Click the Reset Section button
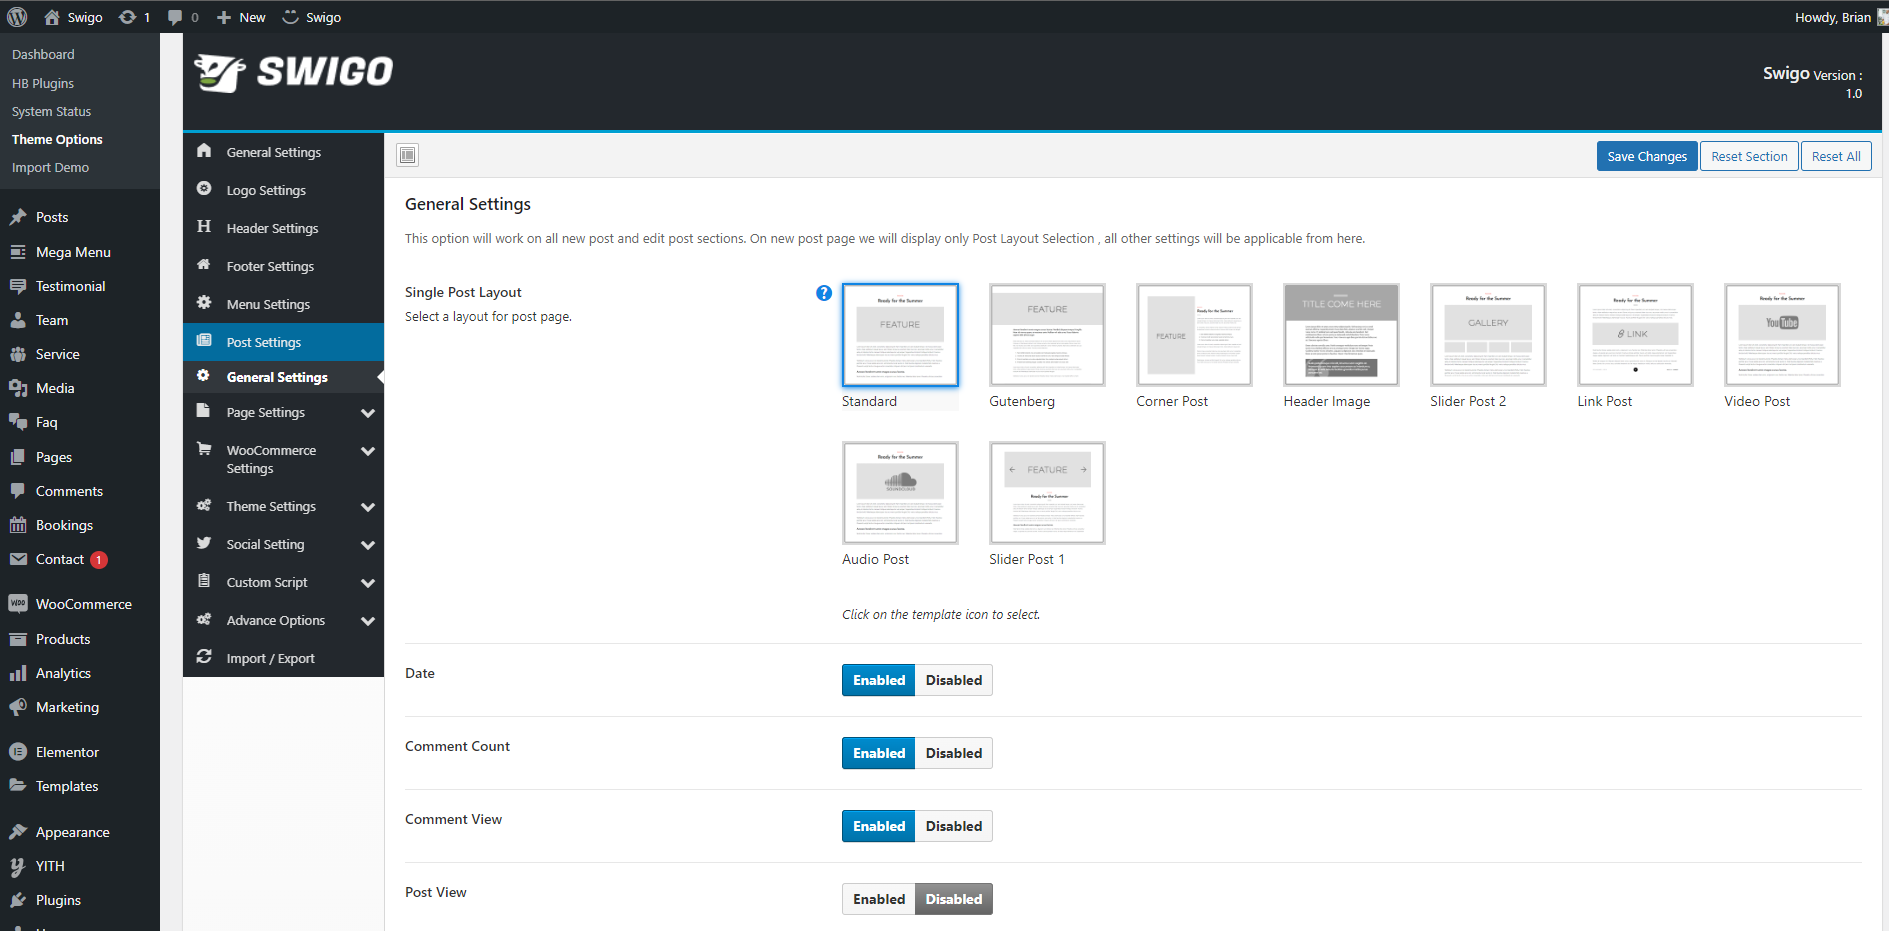1889x931 pixels. click(1748, 156)
